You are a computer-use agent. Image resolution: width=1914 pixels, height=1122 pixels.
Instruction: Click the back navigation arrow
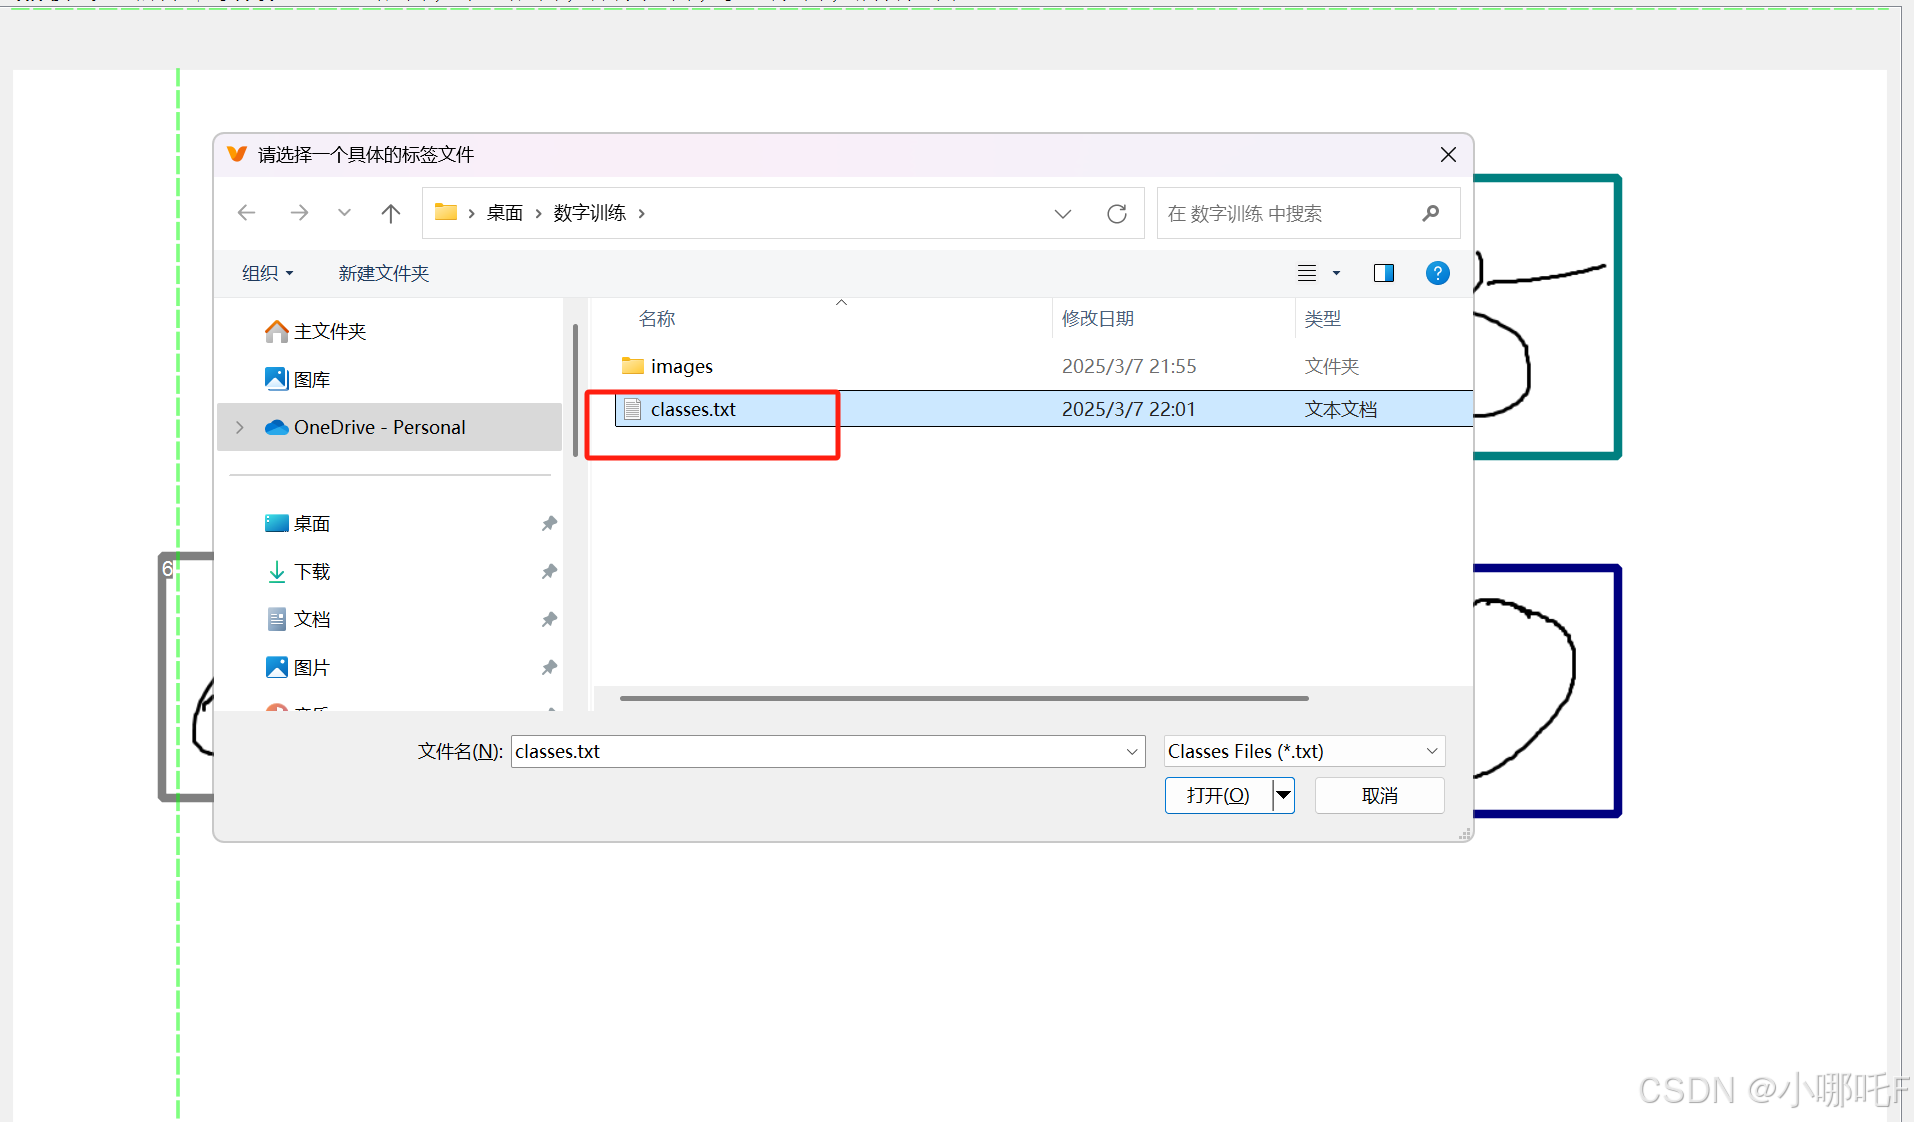click(246, 212)
